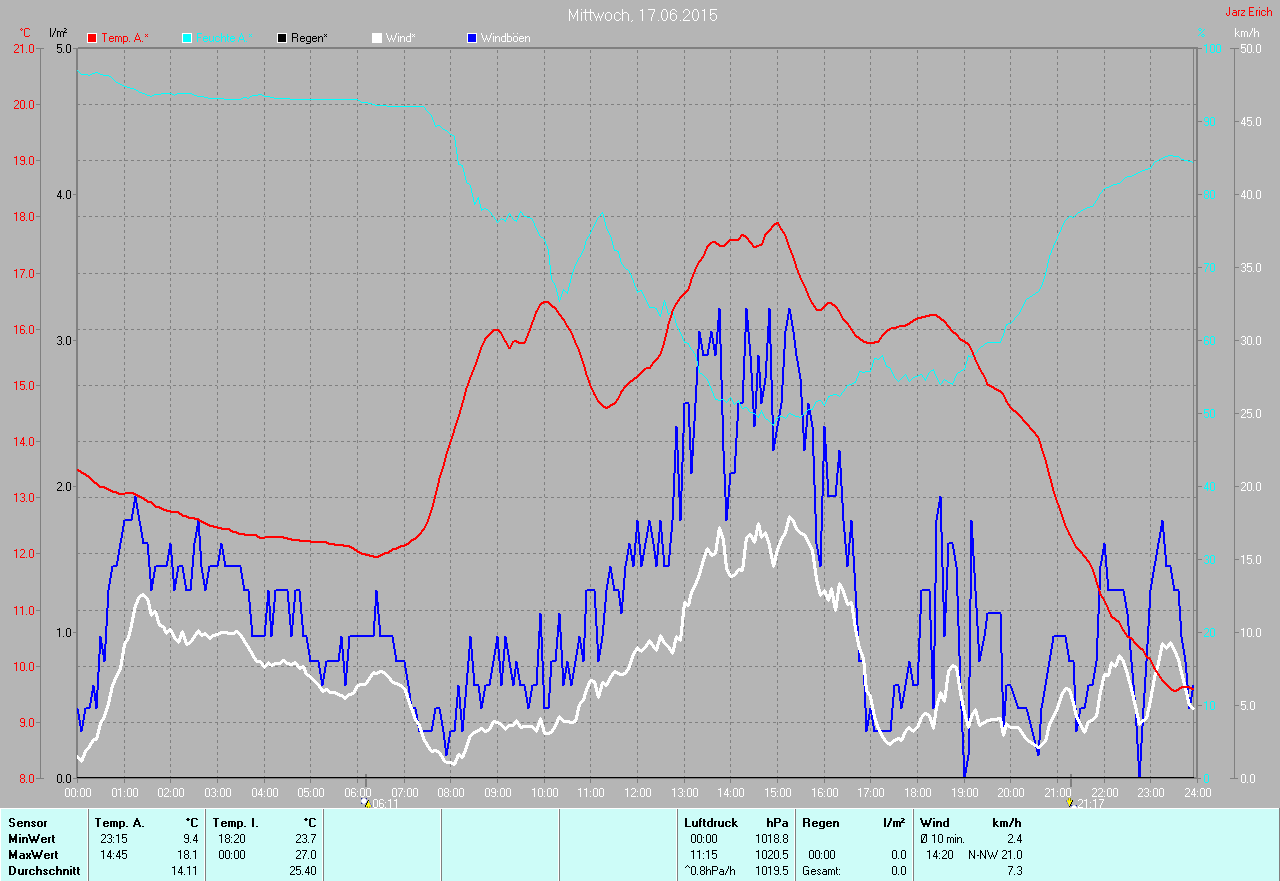
Task: Click the wind gust value "N-NW 21.0"
Action: pos(995,855)
